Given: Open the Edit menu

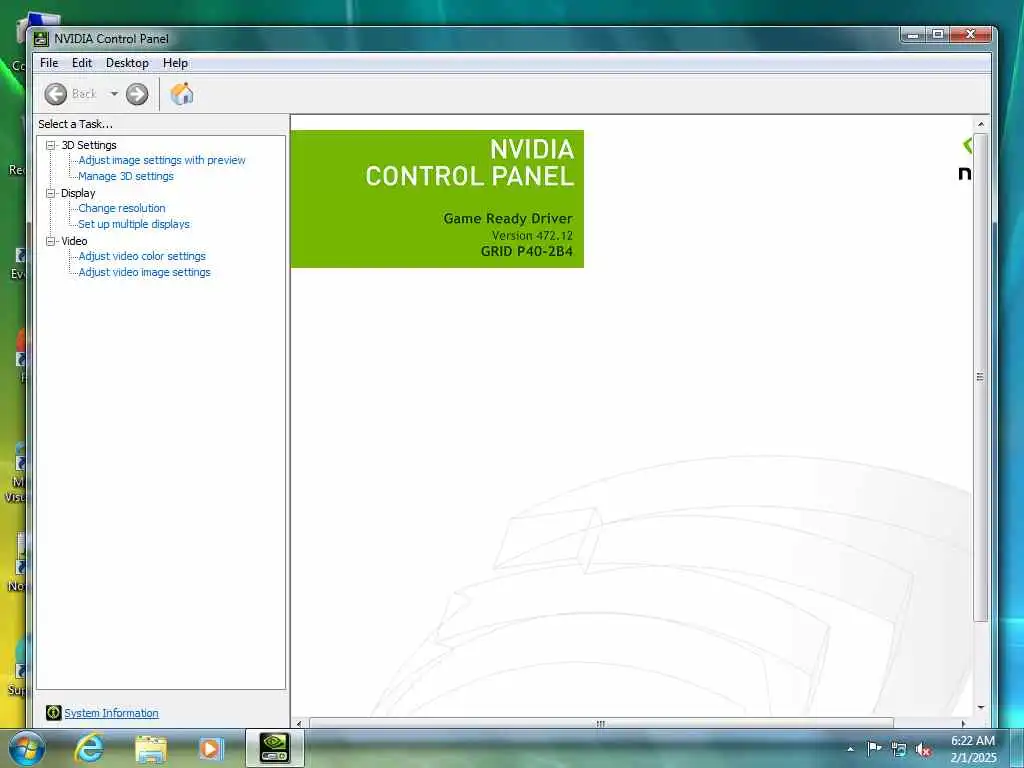Looking at the screenshot, I should point(82,63).
